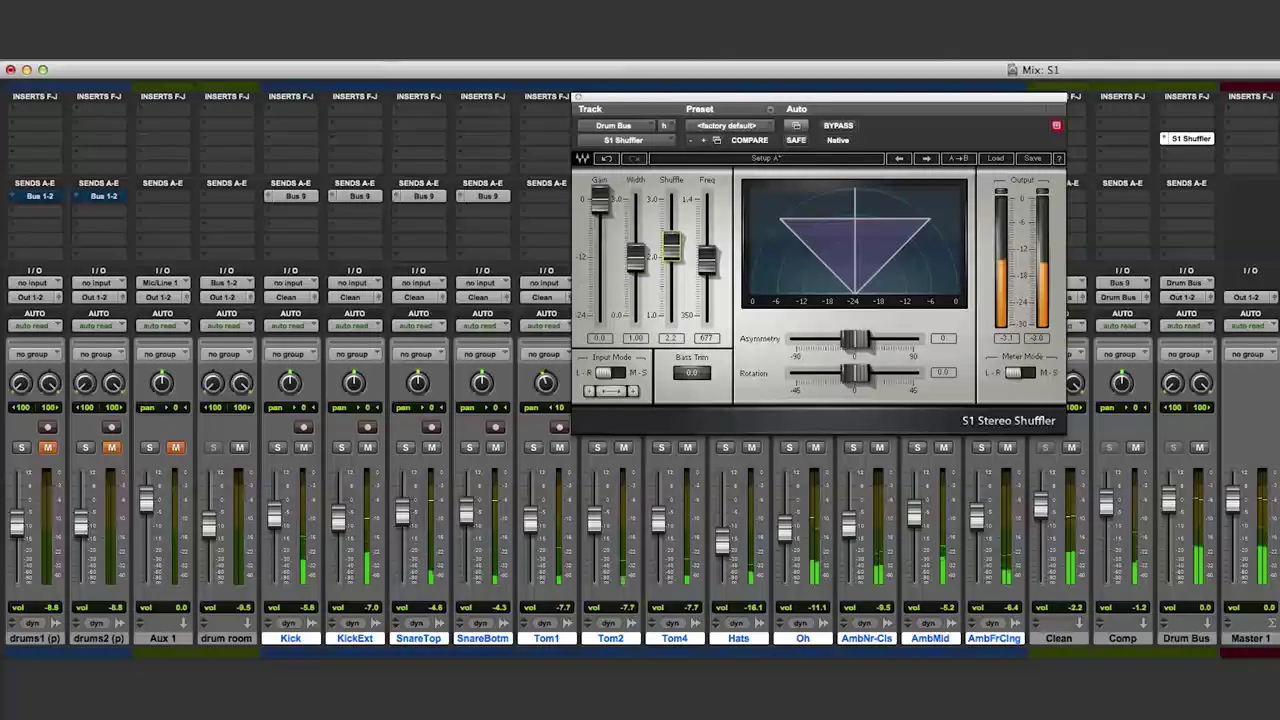1280x720 pixels.
Task: Click the Setup A preset name bar
Action: coord(767,159)
